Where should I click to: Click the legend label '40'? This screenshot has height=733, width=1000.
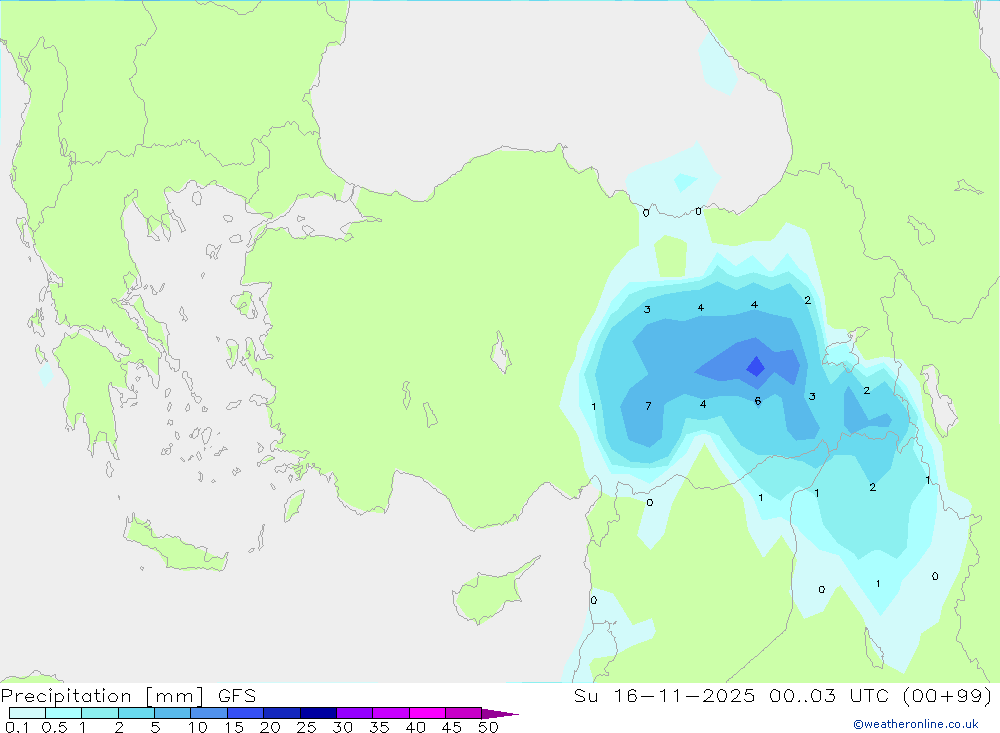416,727
